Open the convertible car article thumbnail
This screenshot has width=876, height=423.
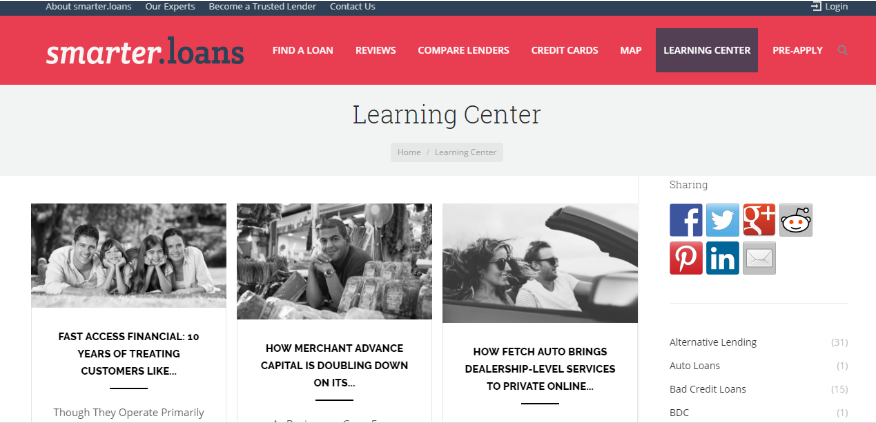540,263
